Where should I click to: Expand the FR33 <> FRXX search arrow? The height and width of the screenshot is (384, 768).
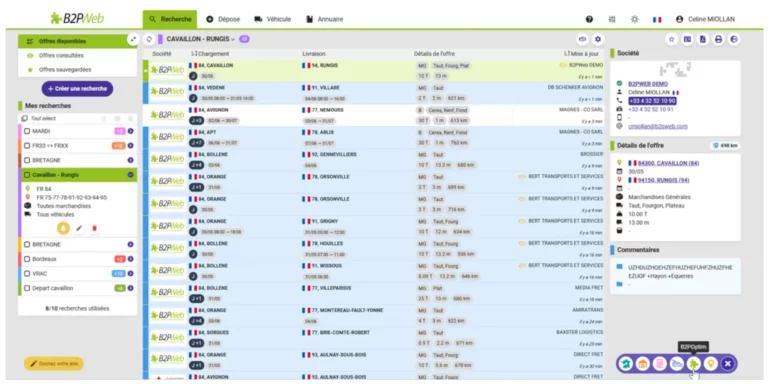point(130,146)
